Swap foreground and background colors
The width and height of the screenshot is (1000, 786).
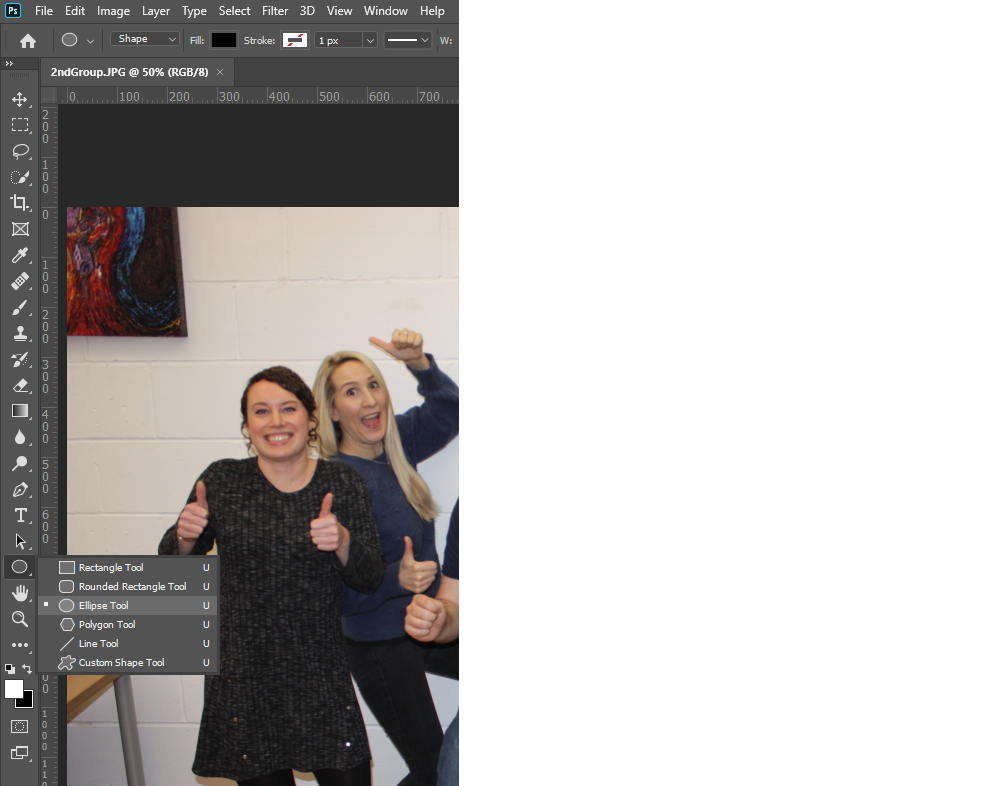click(x=27, y=669)
